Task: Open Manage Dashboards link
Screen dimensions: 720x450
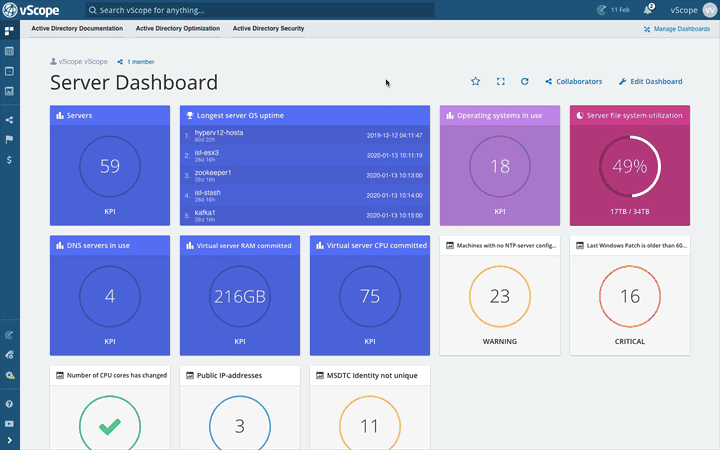Action: coord(677,29)
